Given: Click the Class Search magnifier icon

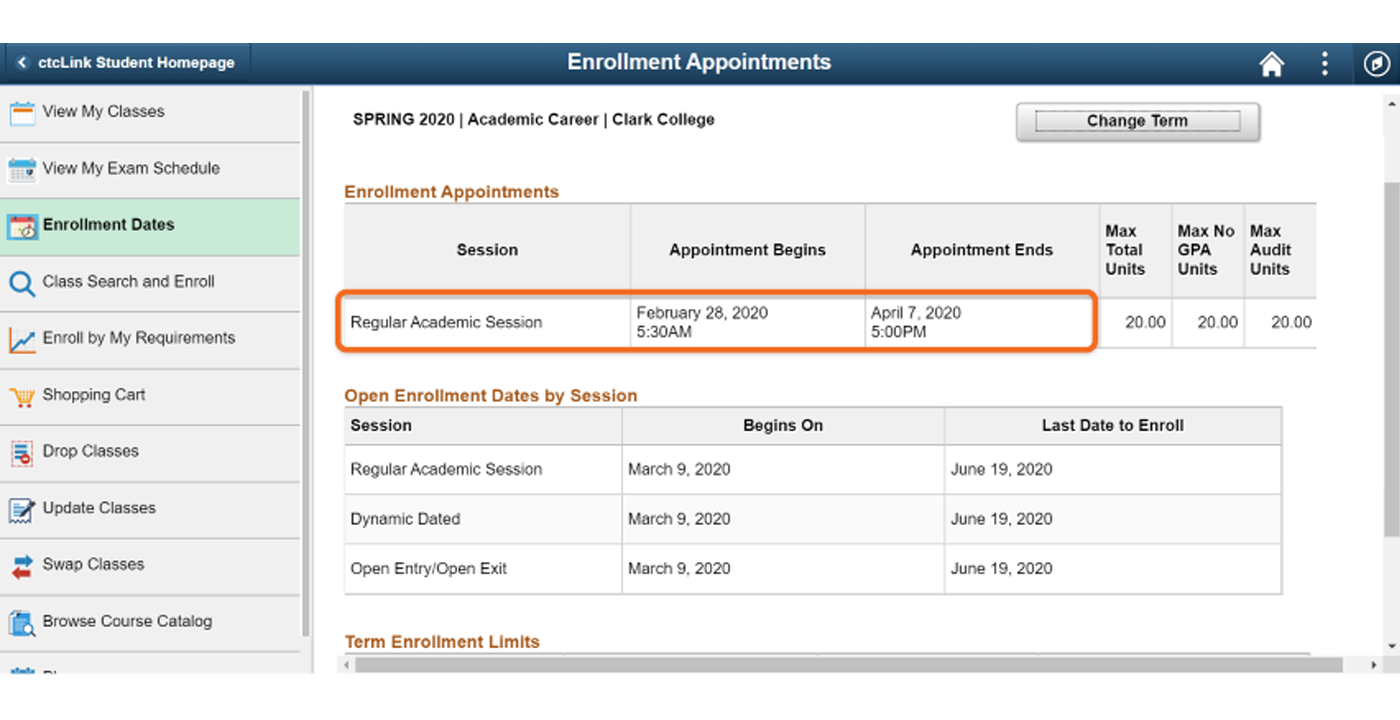Looking at the screenshot, I should [22, 283].
